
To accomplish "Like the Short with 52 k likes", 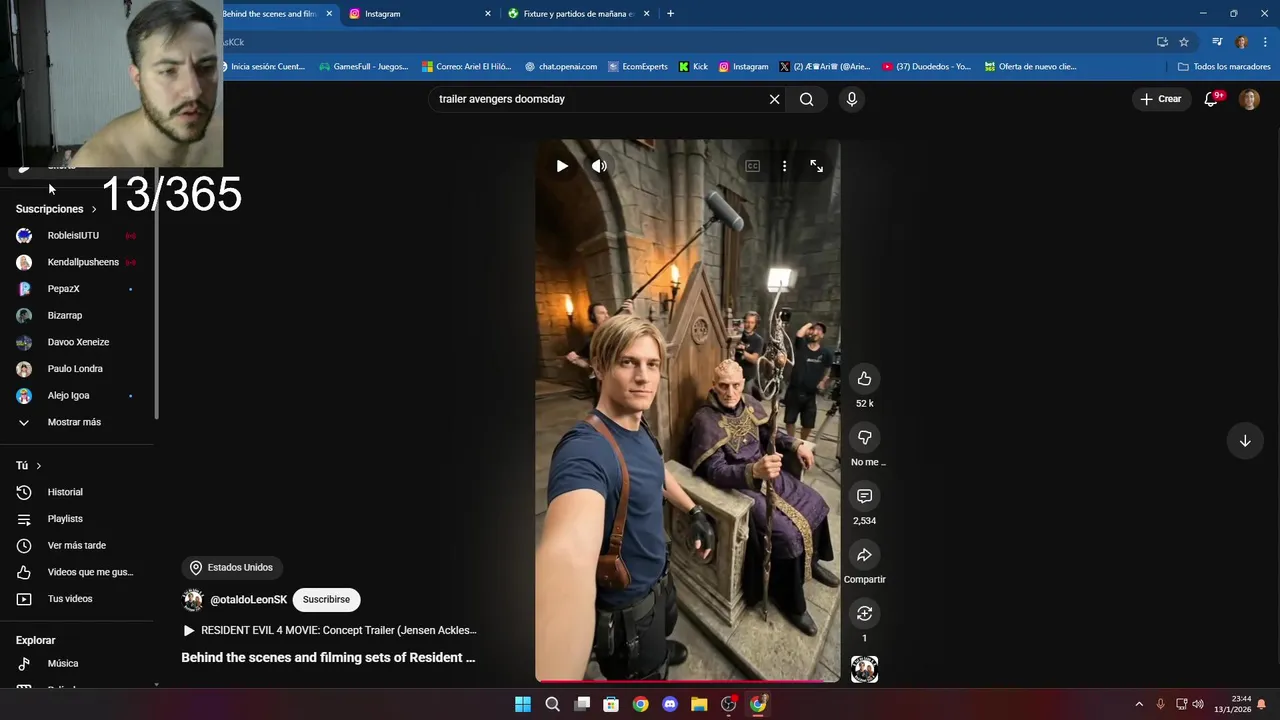I will 864,378.
